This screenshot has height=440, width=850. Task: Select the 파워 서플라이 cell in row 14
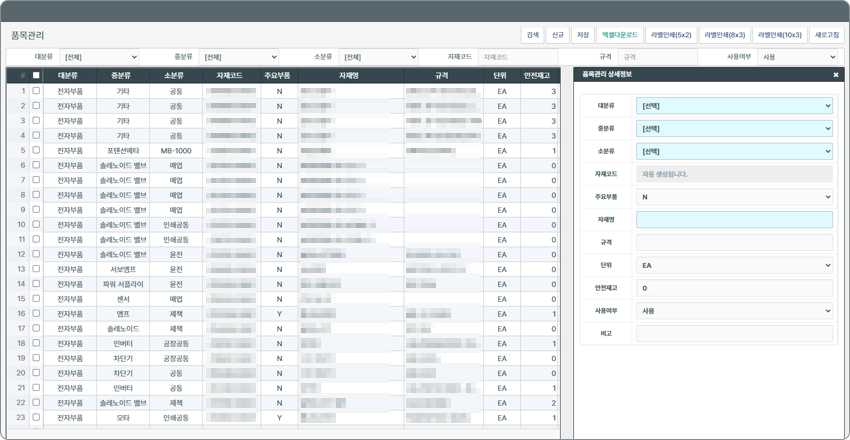pyautogui.click(x=123, y=283)
